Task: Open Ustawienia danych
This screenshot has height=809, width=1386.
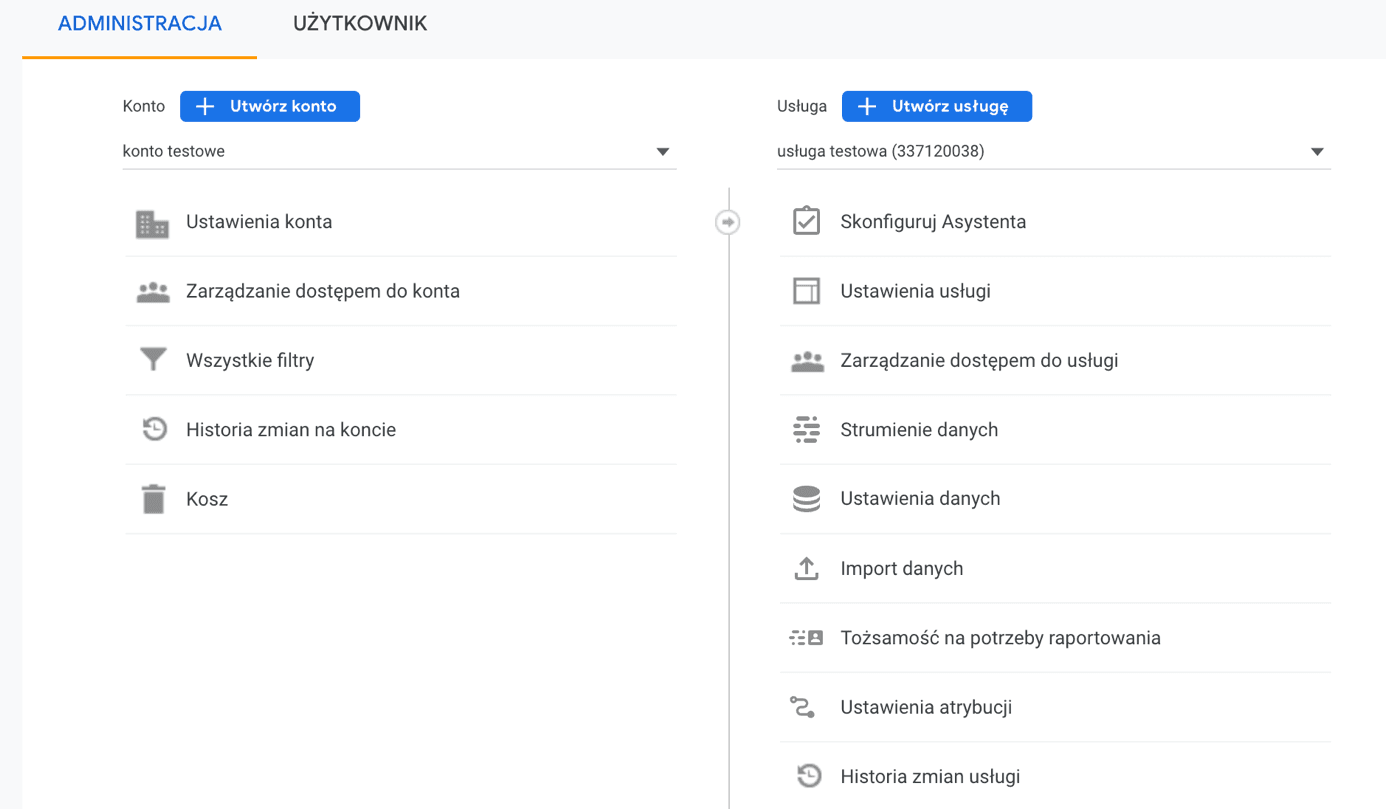Action: tap(1055, 499)
